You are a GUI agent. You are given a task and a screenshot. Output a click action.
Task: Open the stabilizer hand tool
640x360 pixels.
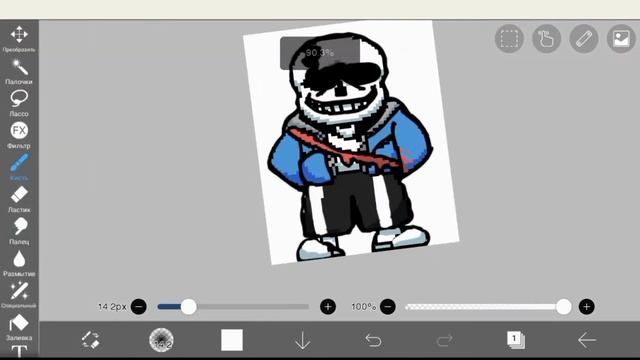547,39
